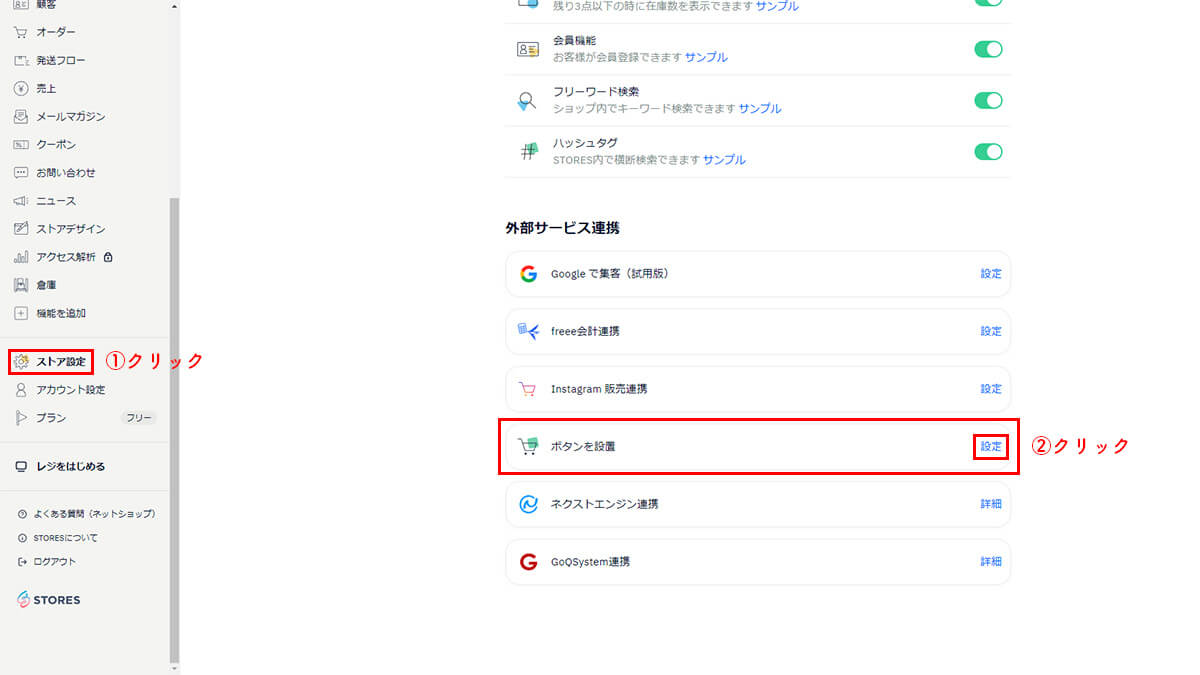Click the lock icon next to アクセス解析

point(108,257)
